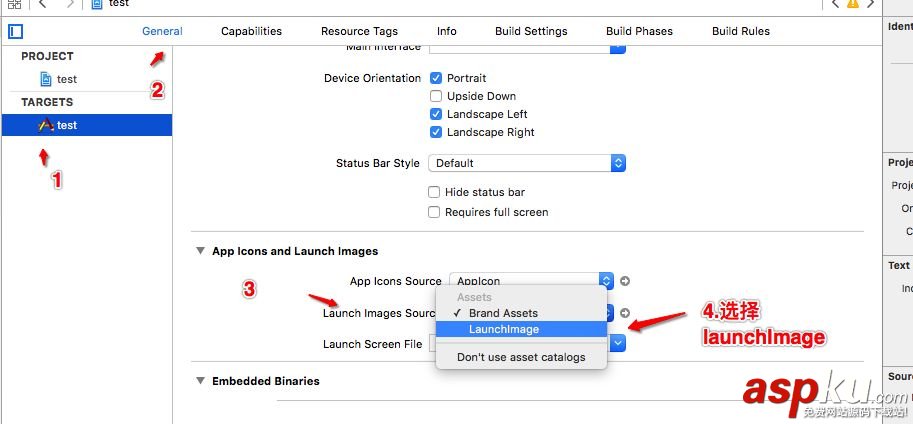Switch to the Build Settings tab
This screenshot has height=424, width=913.
click(x=531, y=31)
